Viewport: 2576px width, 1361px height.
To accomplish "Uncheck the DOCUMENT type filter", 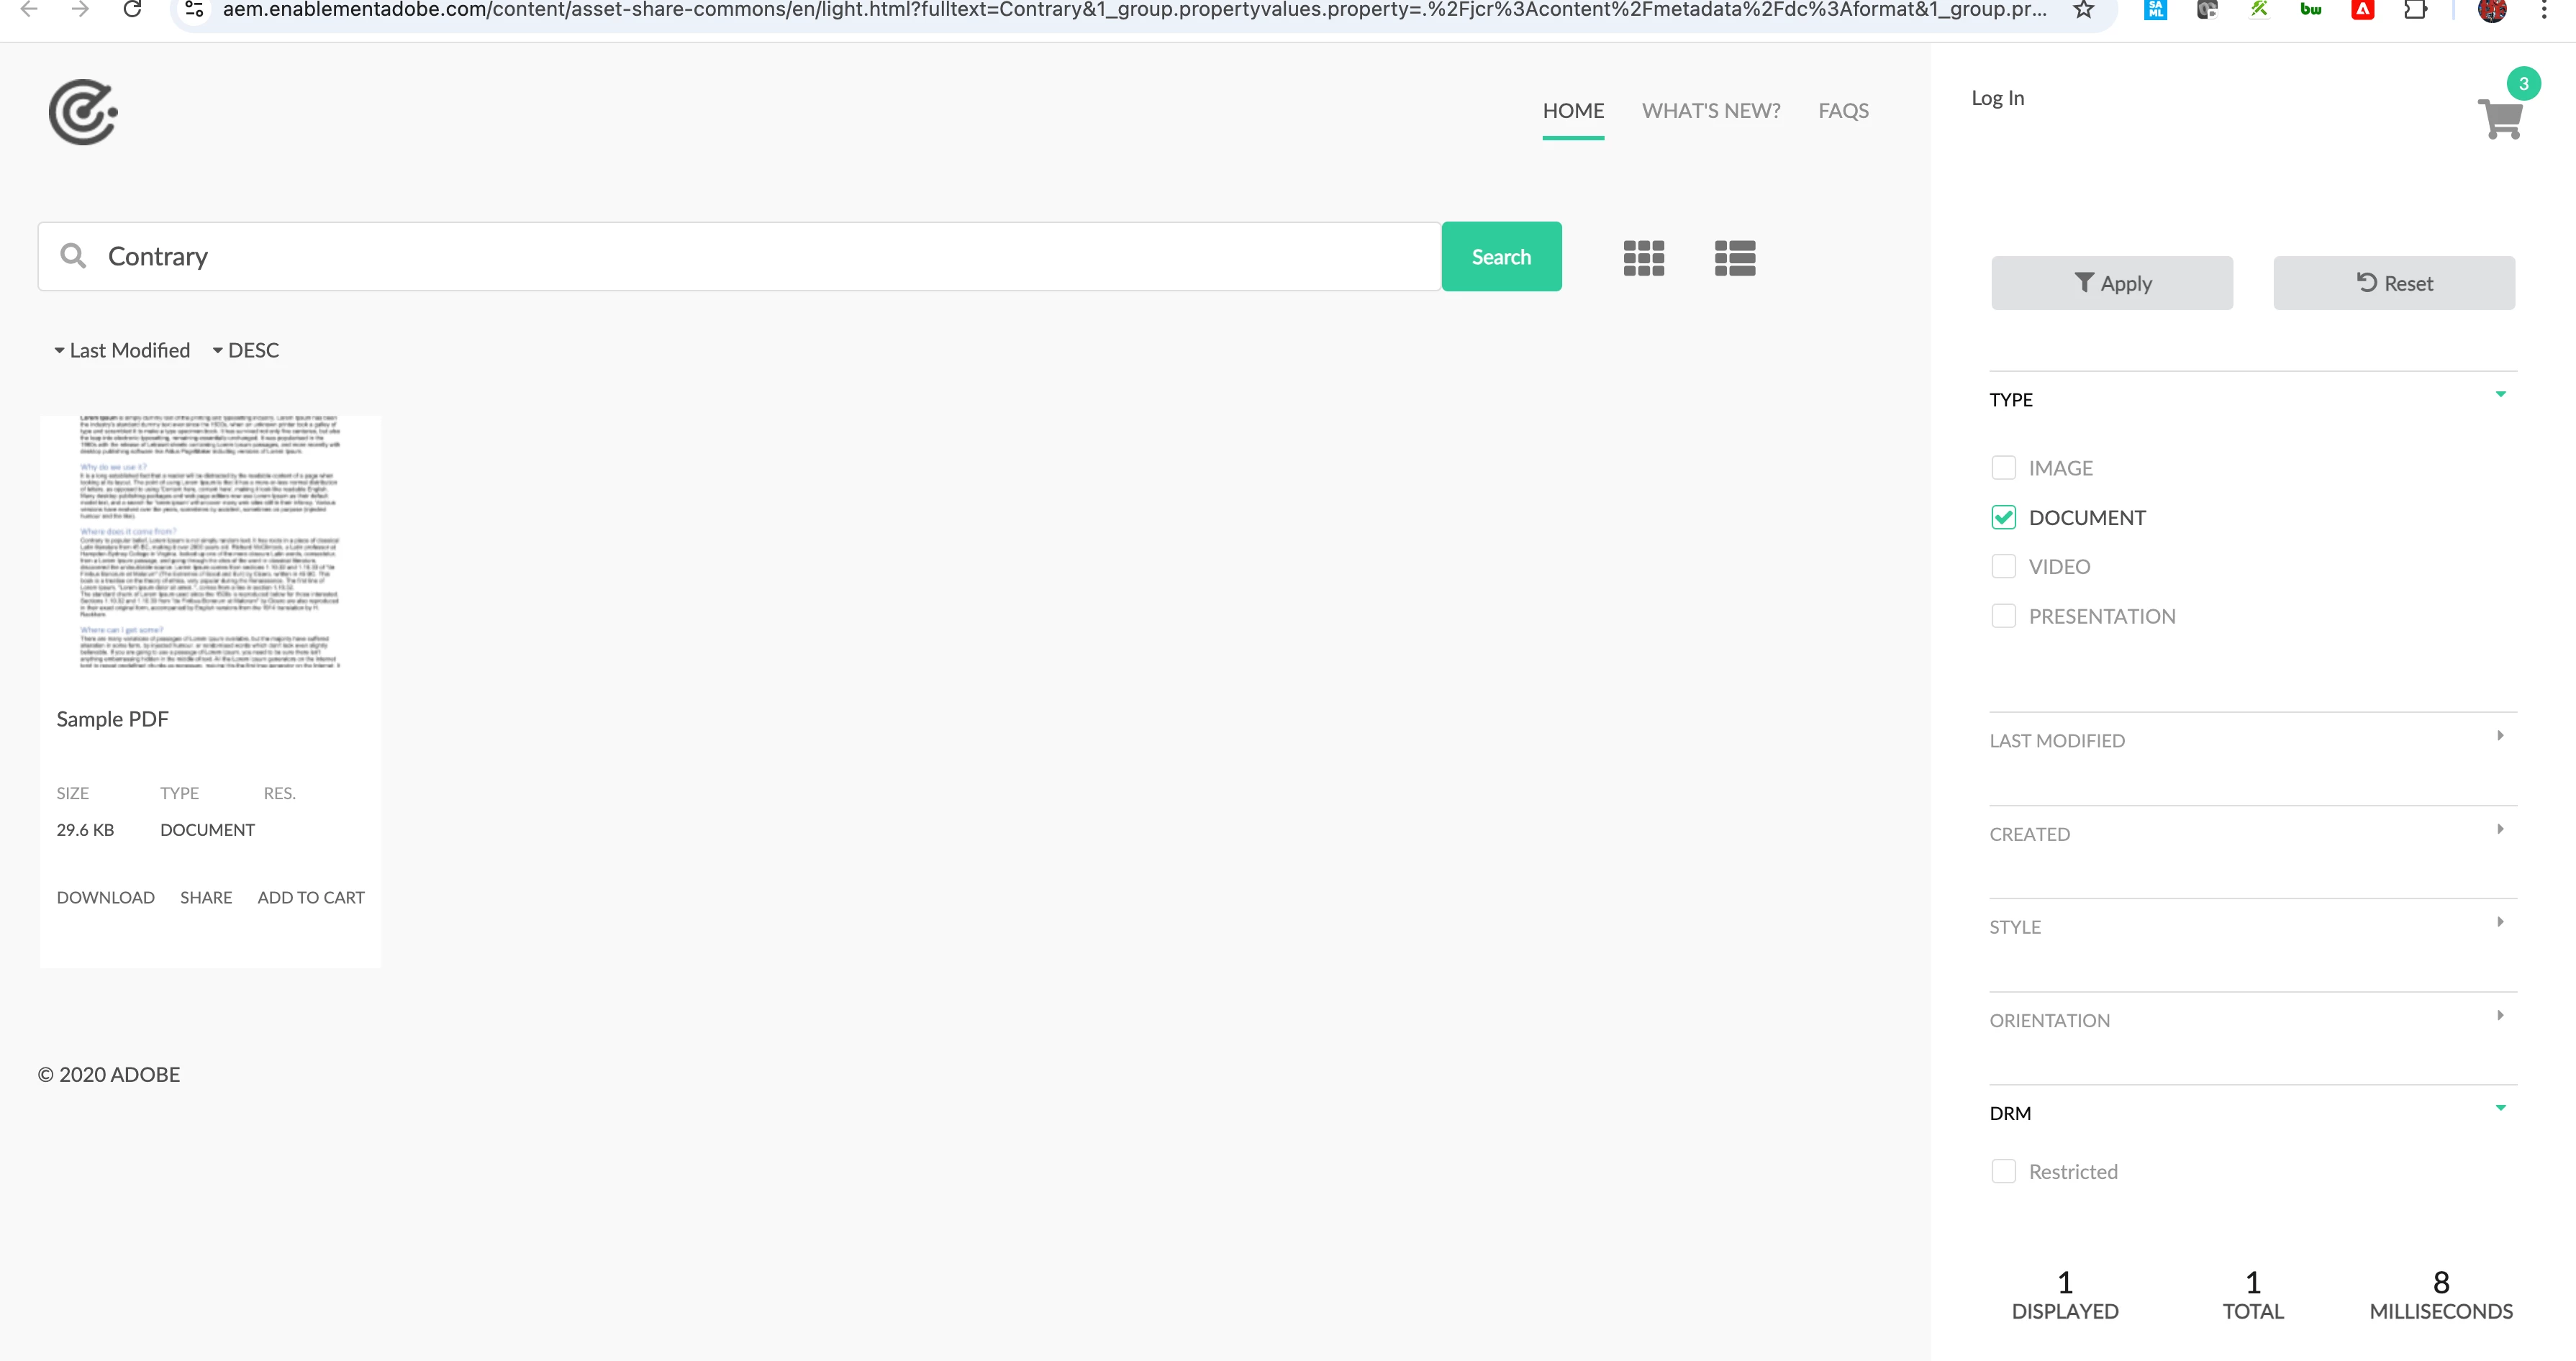I will (2003, 517).
